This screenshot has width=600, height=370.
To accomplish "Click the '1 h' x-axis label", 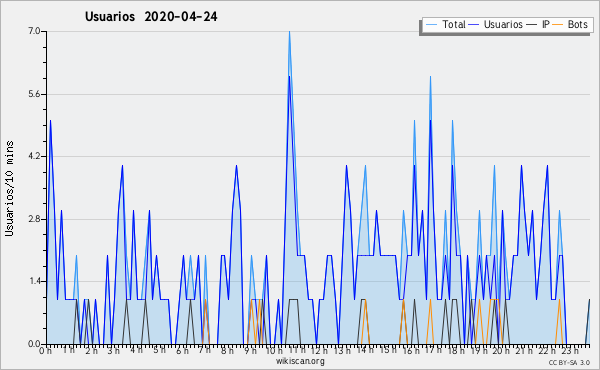I will pos(68,350).
